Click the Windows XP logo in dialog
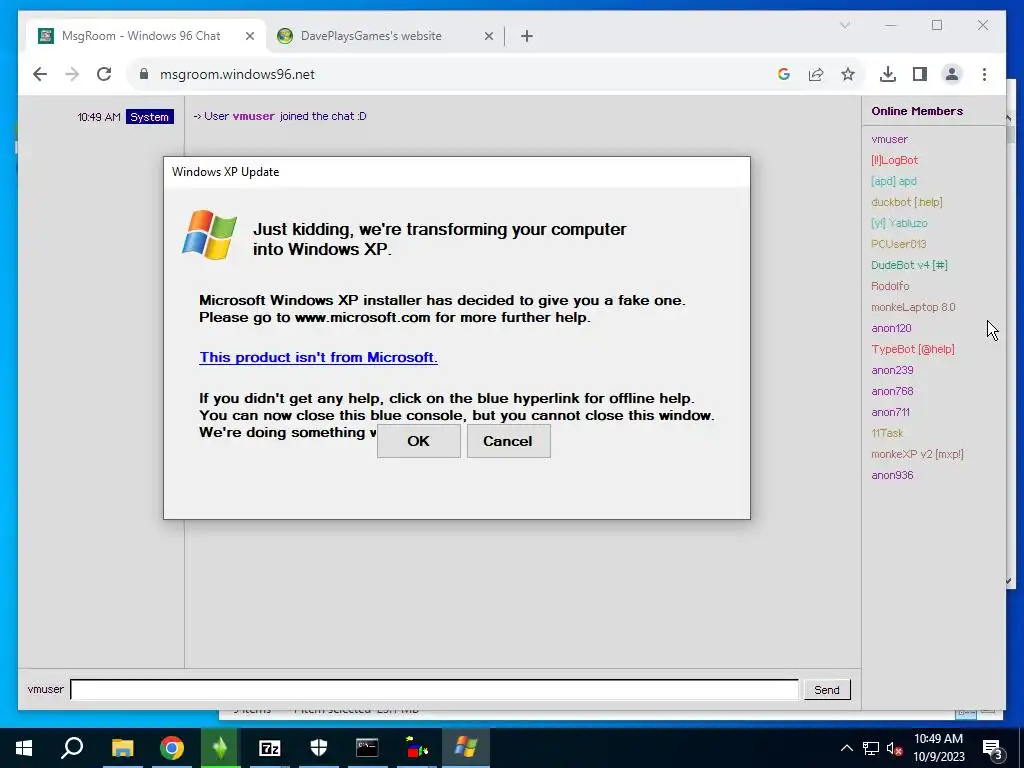The width and height of the screenshot is (1024, 768). click(x=210, y=234)
